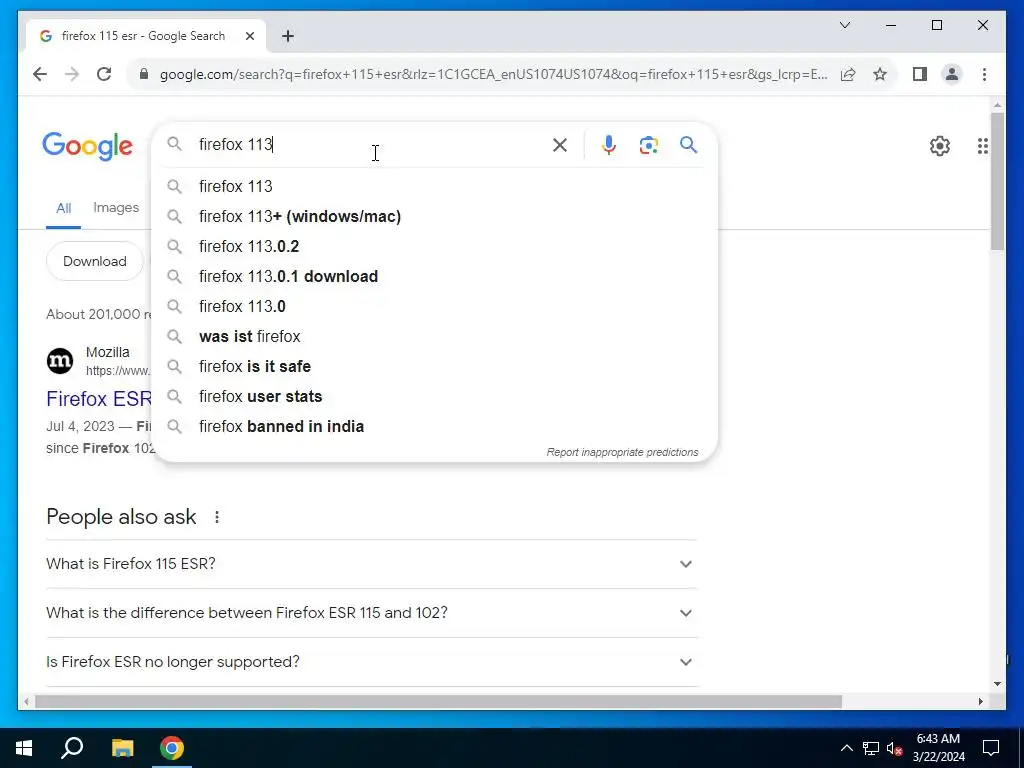The width and height of the screenshot is (1024, 768).
Task: Search by image with Lens icon
Action: pos(648,144)
